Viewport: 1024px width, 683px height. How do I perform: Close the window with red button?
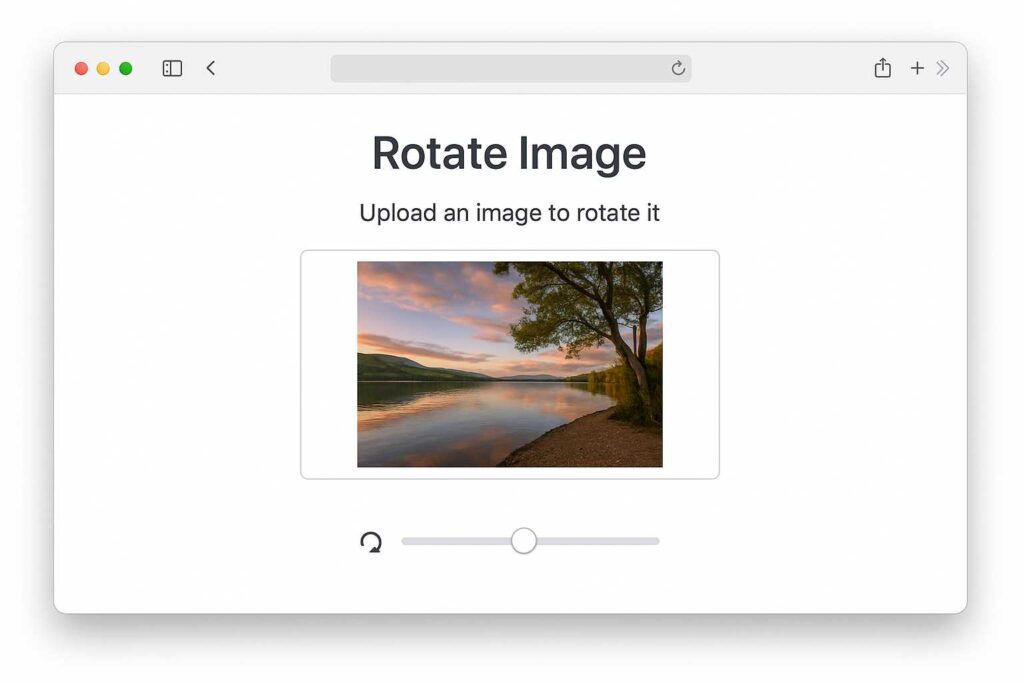click(x=81, y=69)
